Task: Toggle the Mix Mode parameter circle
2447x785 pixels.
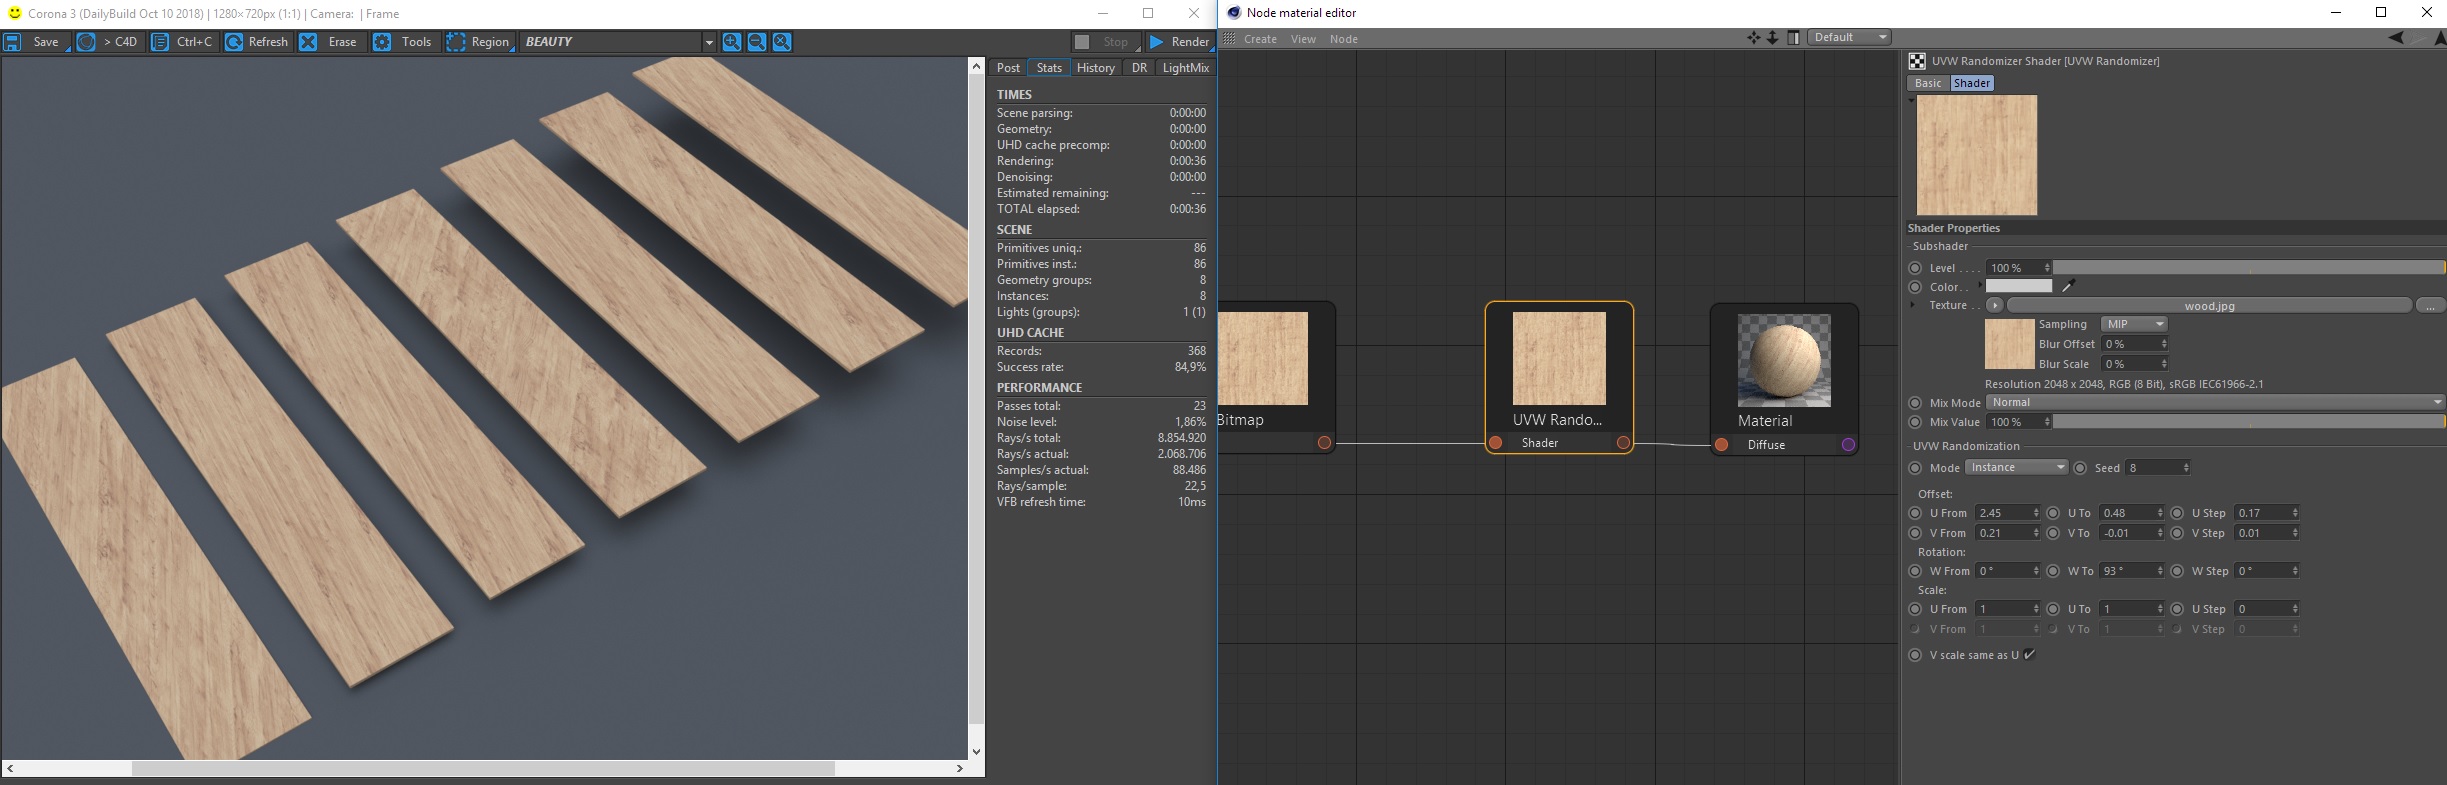Action: (x=1915, y=403)
